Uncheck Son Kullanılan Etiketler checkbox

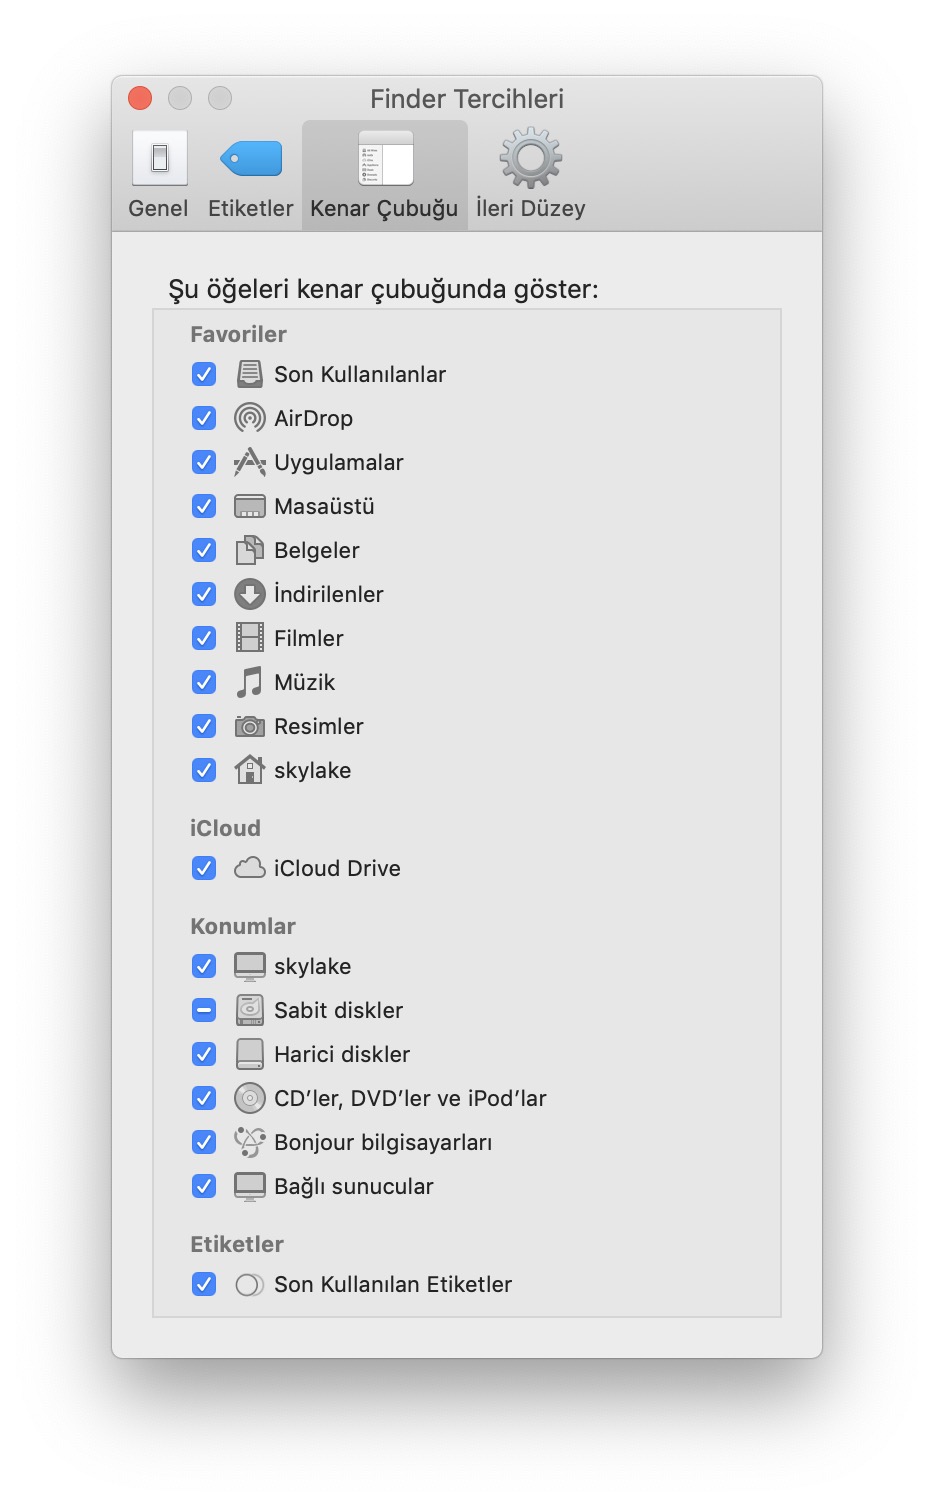tap(204, 1284)
